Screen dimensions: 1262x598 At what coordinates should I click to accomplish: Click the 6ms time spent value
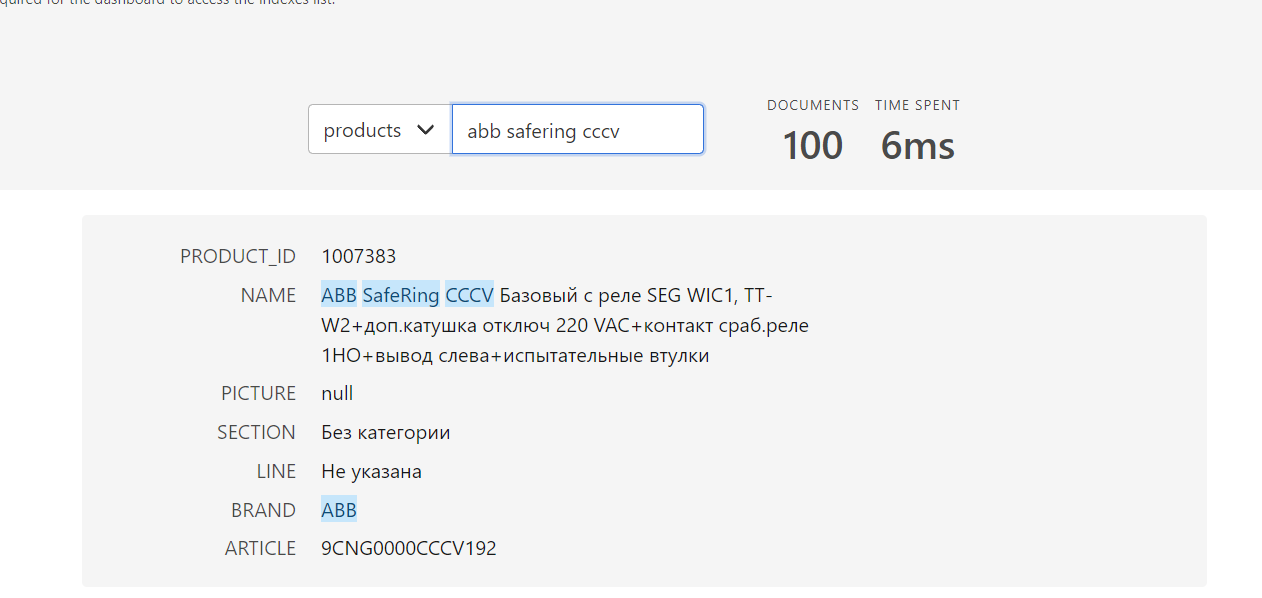(x=916, y=145)
